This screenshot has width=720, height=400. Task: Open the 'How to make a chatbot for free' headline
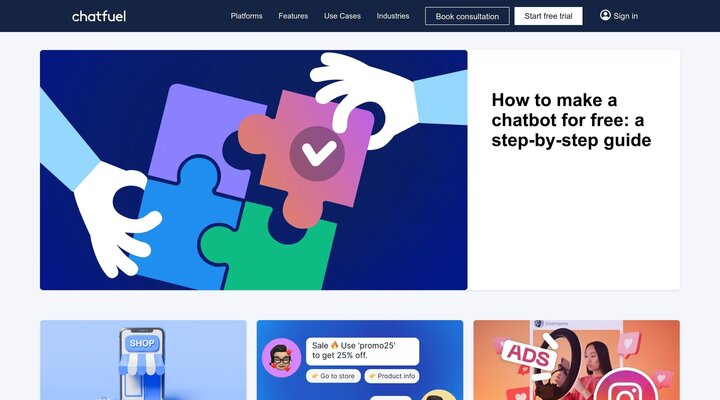tap(571, 120)
